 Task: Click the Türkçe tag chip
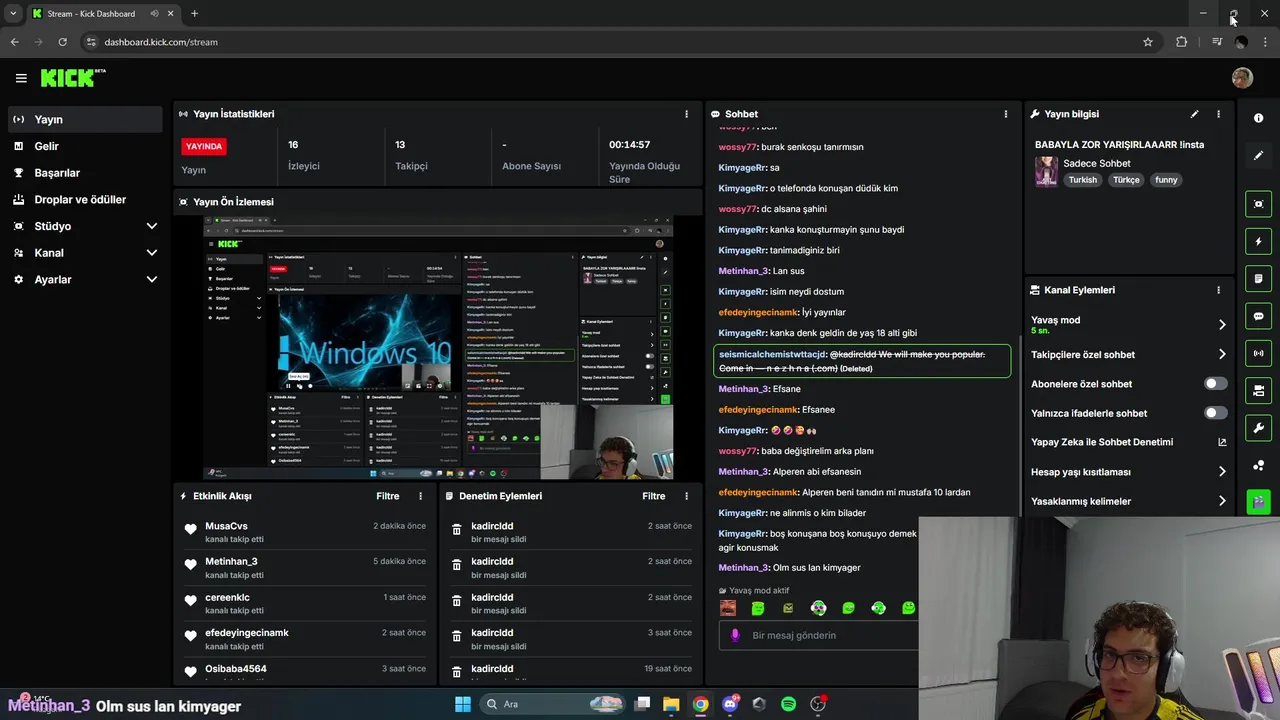[x=1126, y=180]
